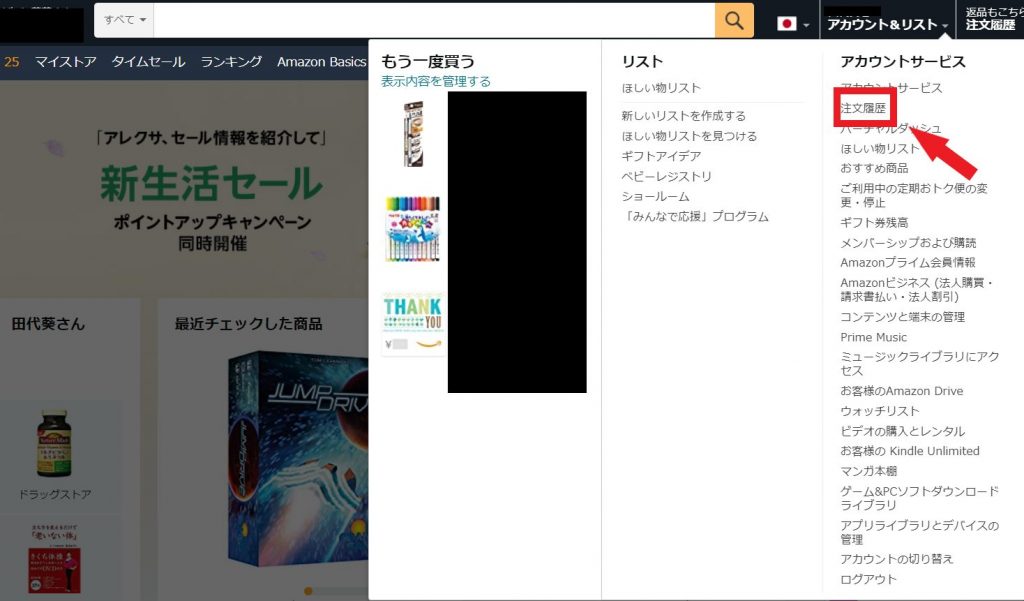
Task: Open ランキング in navigation bar
Action: (231, 62)
